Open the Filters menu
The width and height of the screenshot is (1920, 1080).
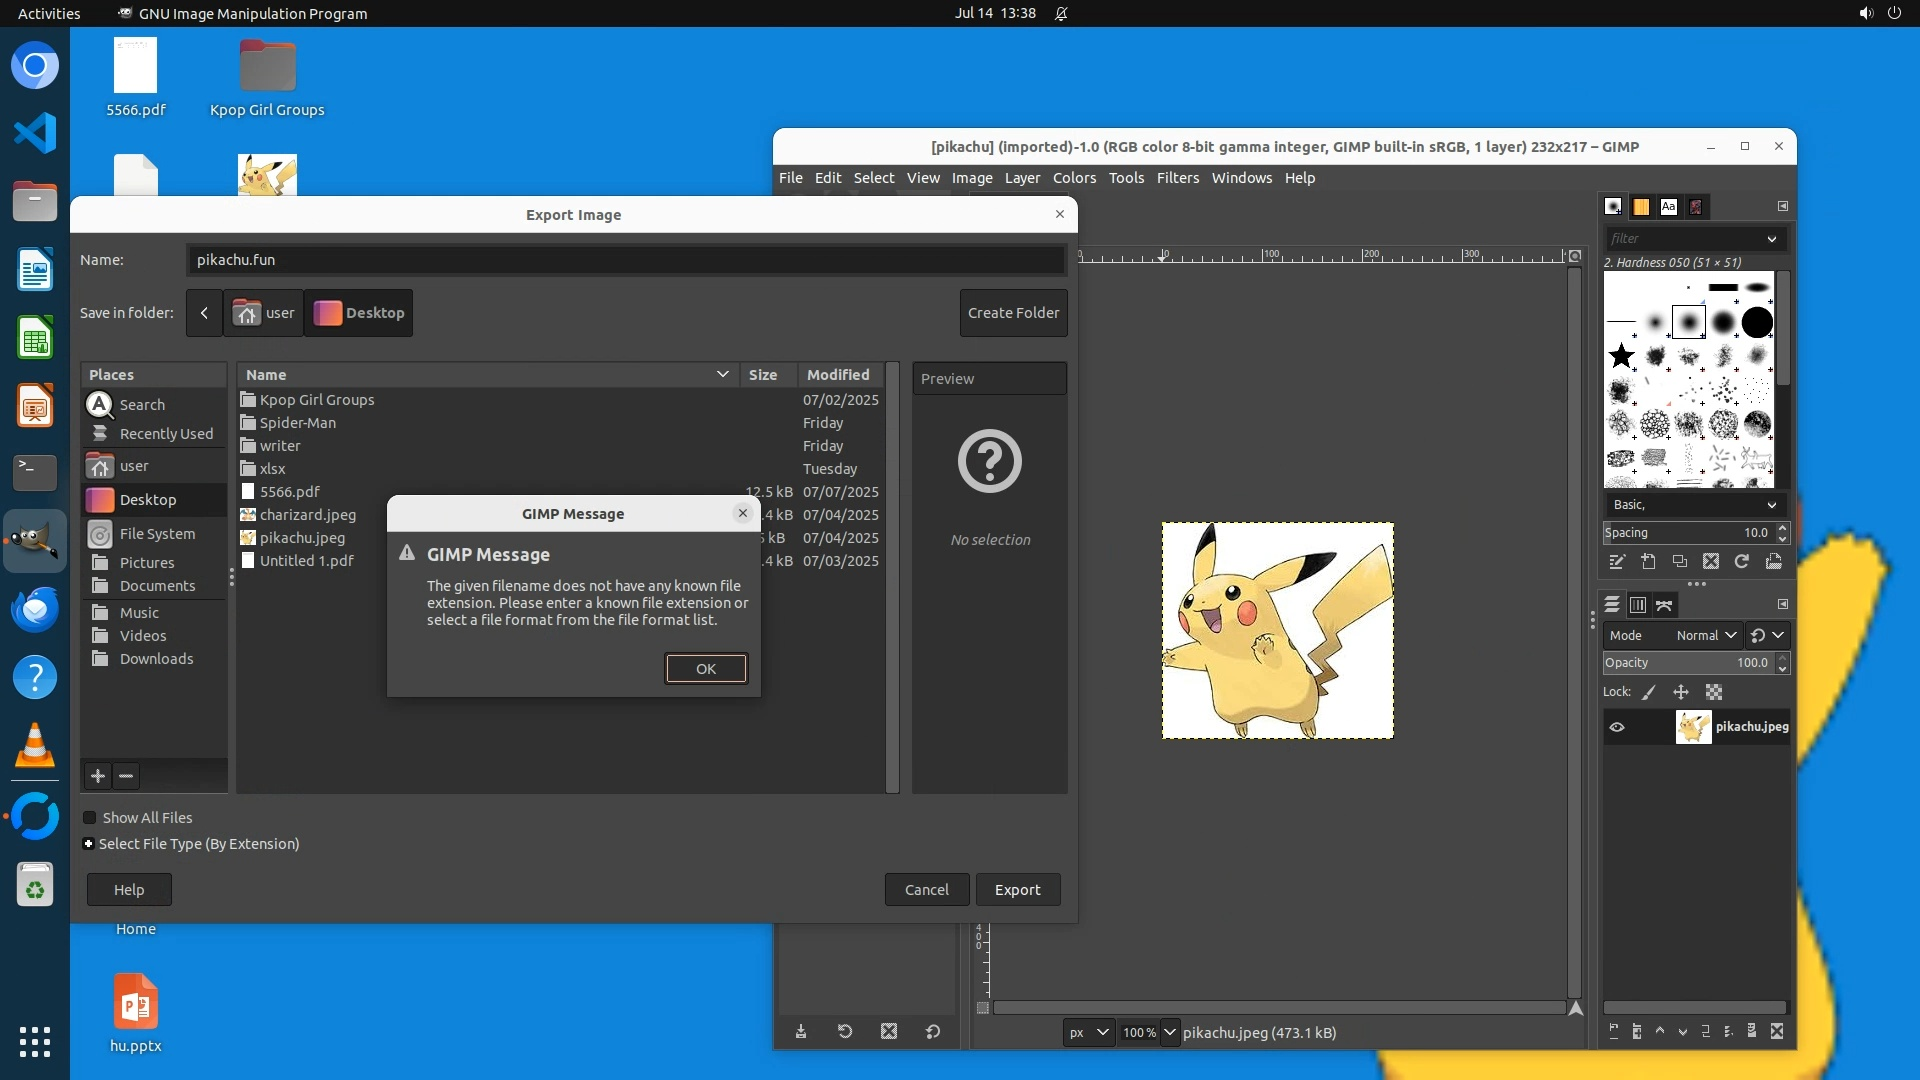pyautogui.click(x=1177, y=178)
